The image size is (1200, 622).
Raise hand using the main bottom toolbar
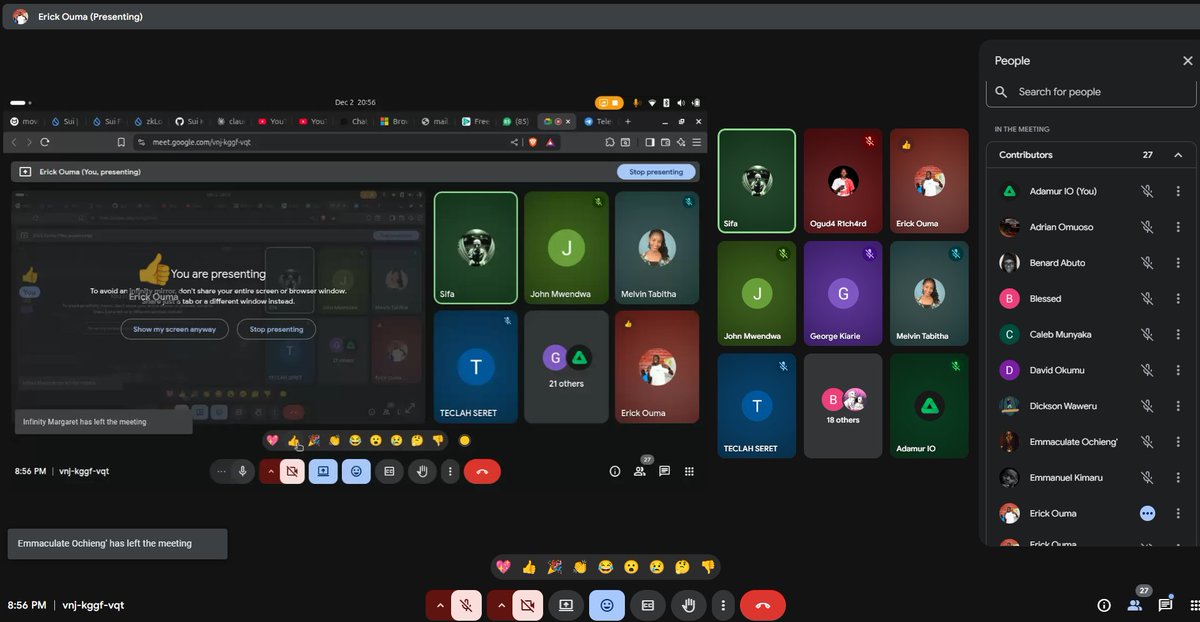[x=688, y=605]
